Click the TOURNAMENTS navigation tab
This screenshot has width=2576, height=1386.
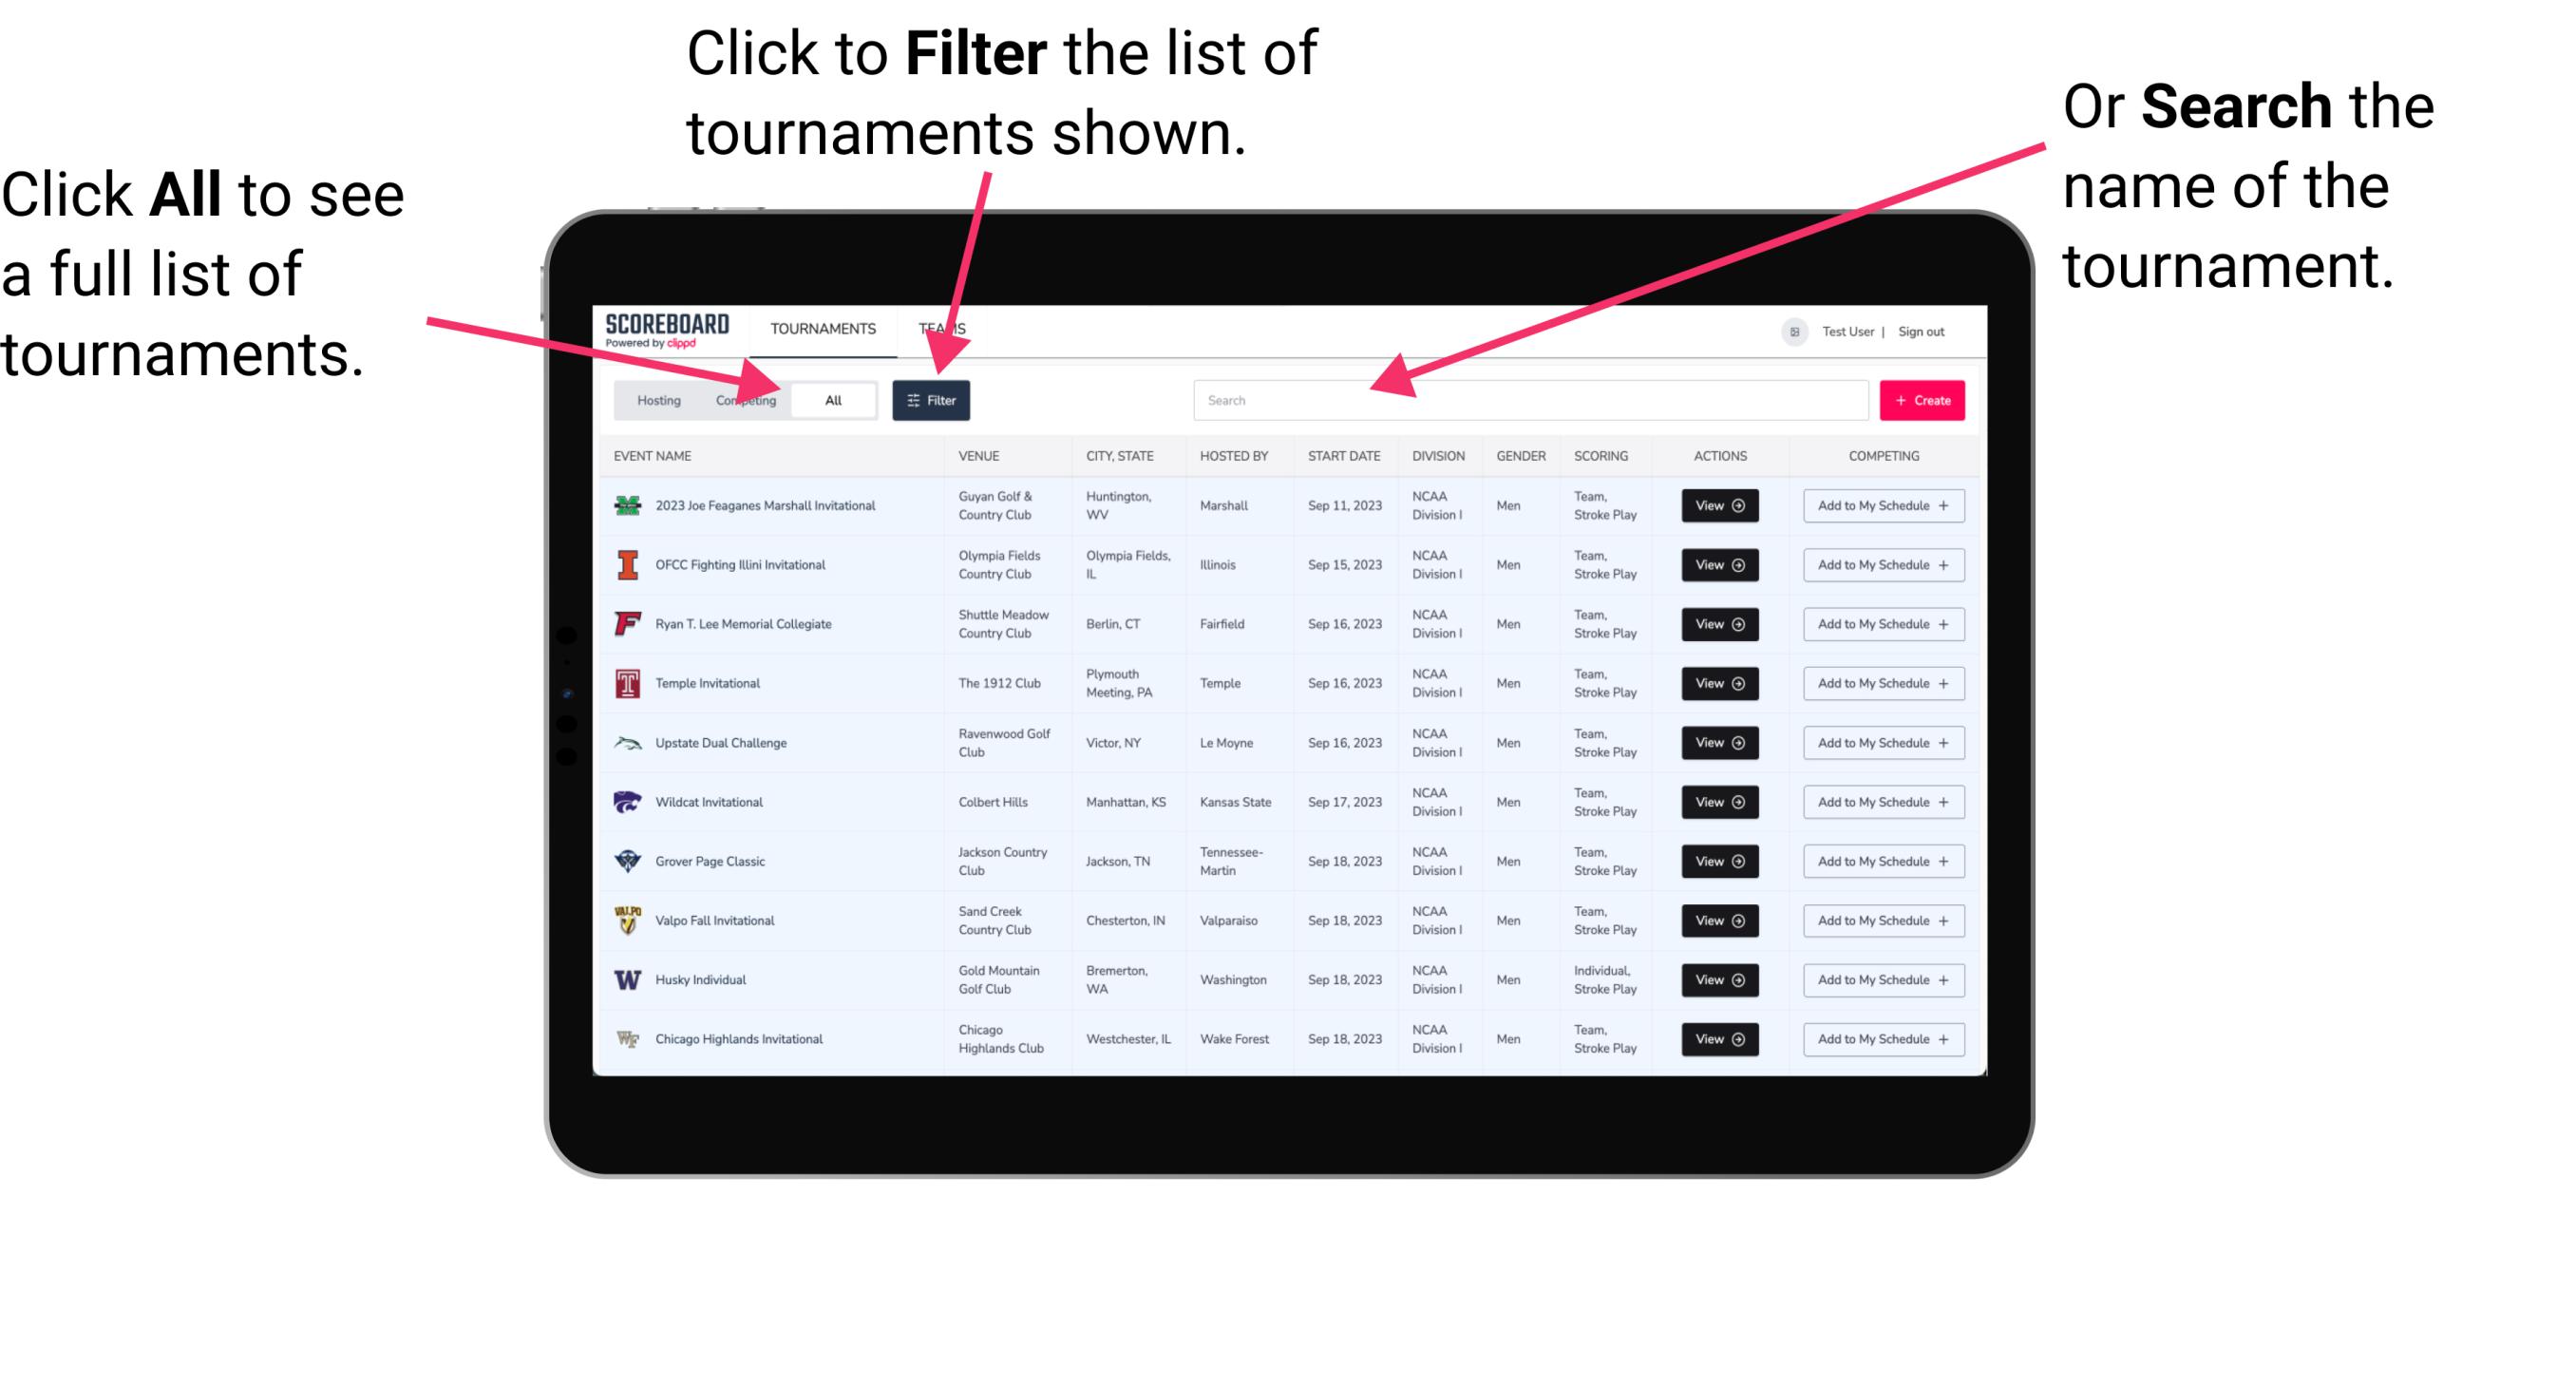click(x=823, y=328)
